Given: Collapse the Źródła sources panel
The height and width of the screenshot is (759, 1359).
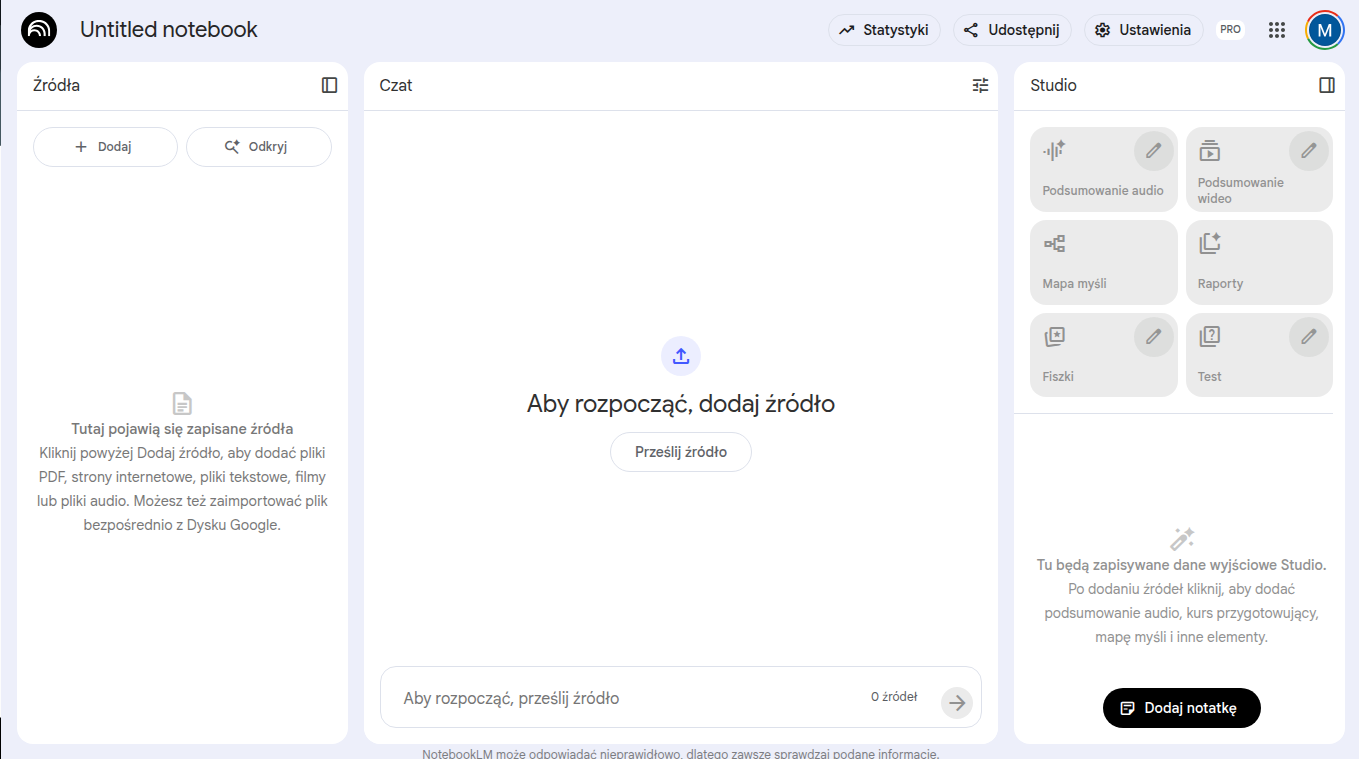Looking at the screenshot, I should pyautogui.click(x=329, y=85).
